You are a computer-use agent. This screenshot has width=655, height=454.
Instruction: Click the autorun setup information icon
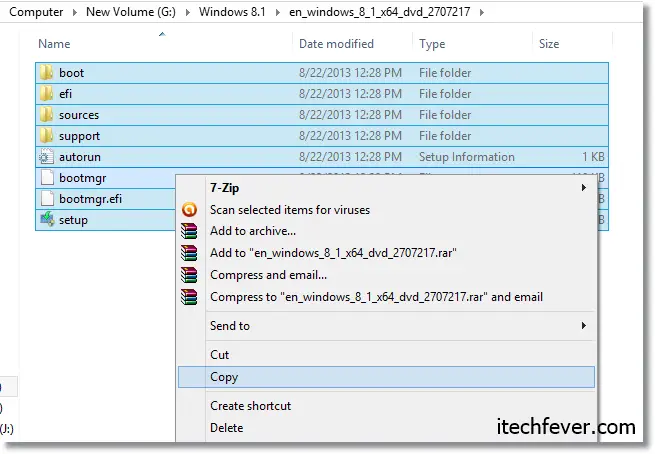46,157
